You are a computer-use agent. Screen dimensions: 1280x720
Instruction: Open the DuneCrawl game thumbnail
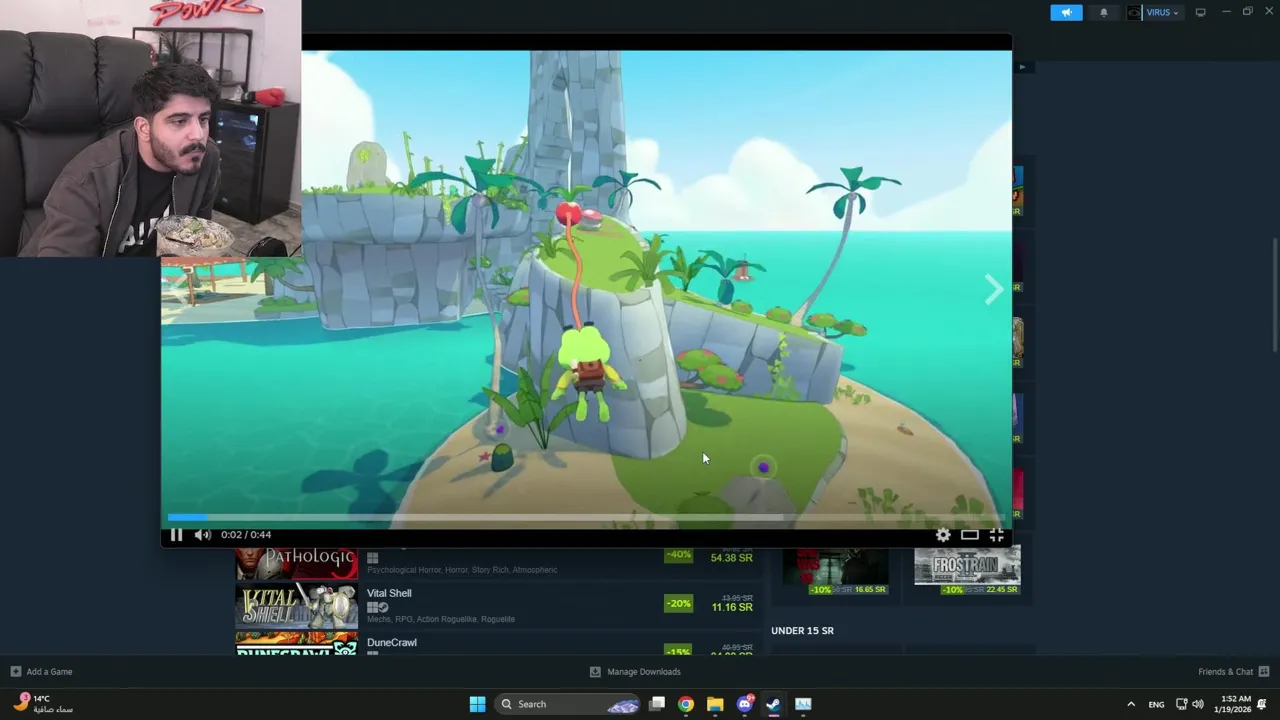coord(296,643)
